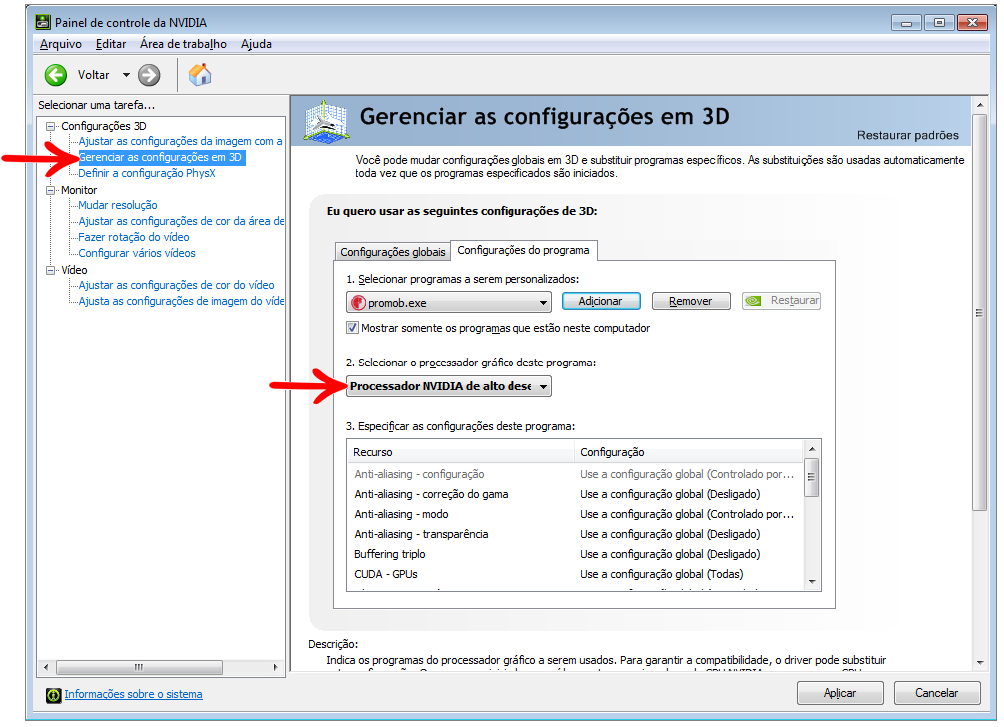
Task: Select the 'Anti-aliasing - correção do gama' row
Action: 575,494
